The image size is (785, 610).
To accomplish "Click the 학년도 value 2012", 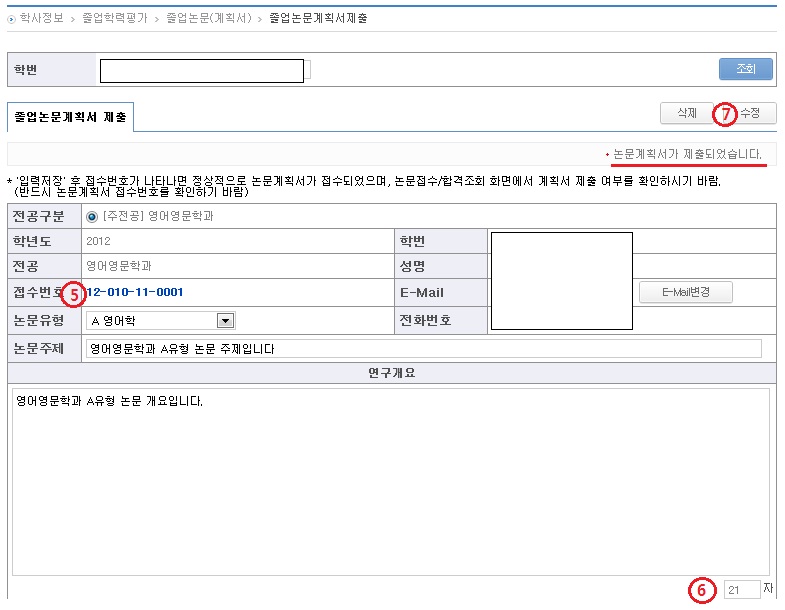I will tap(98, 241).
